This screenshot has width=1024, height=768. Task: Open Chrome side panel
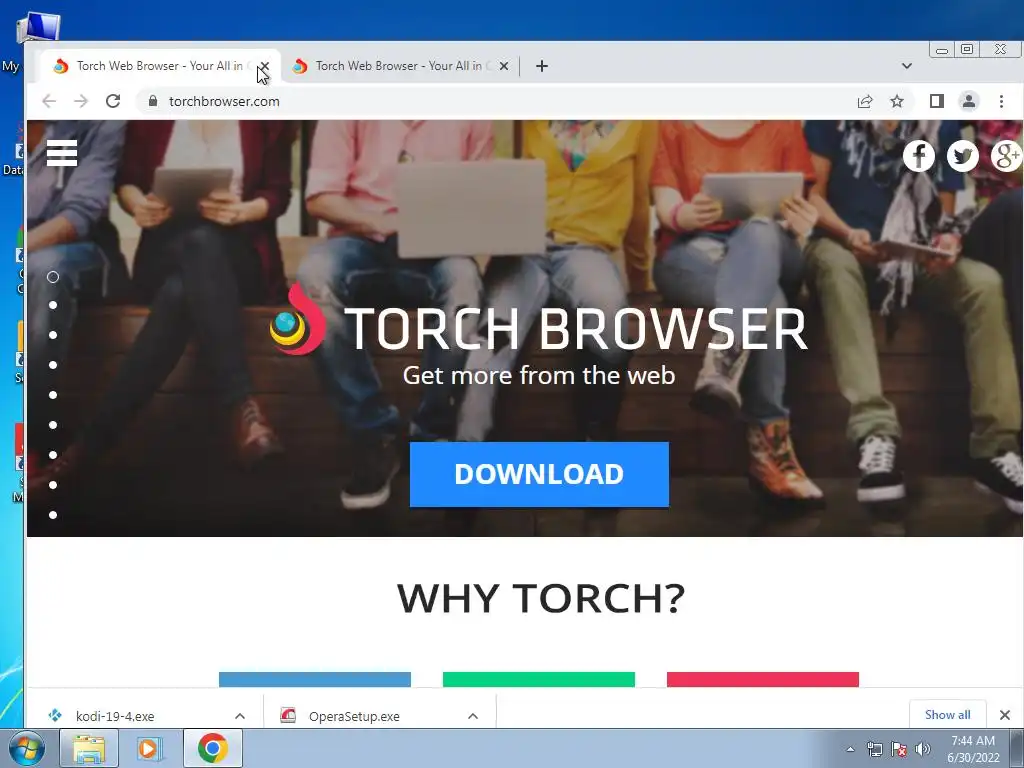[x=936, y=101]
